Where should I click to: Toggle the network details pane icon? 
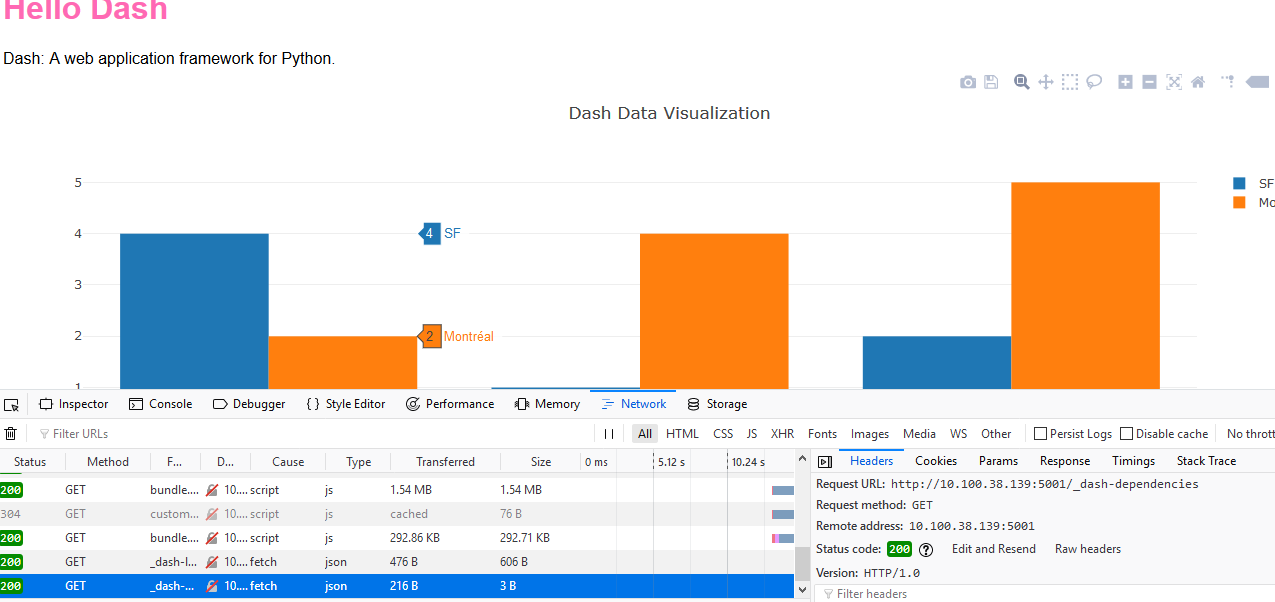825,461
